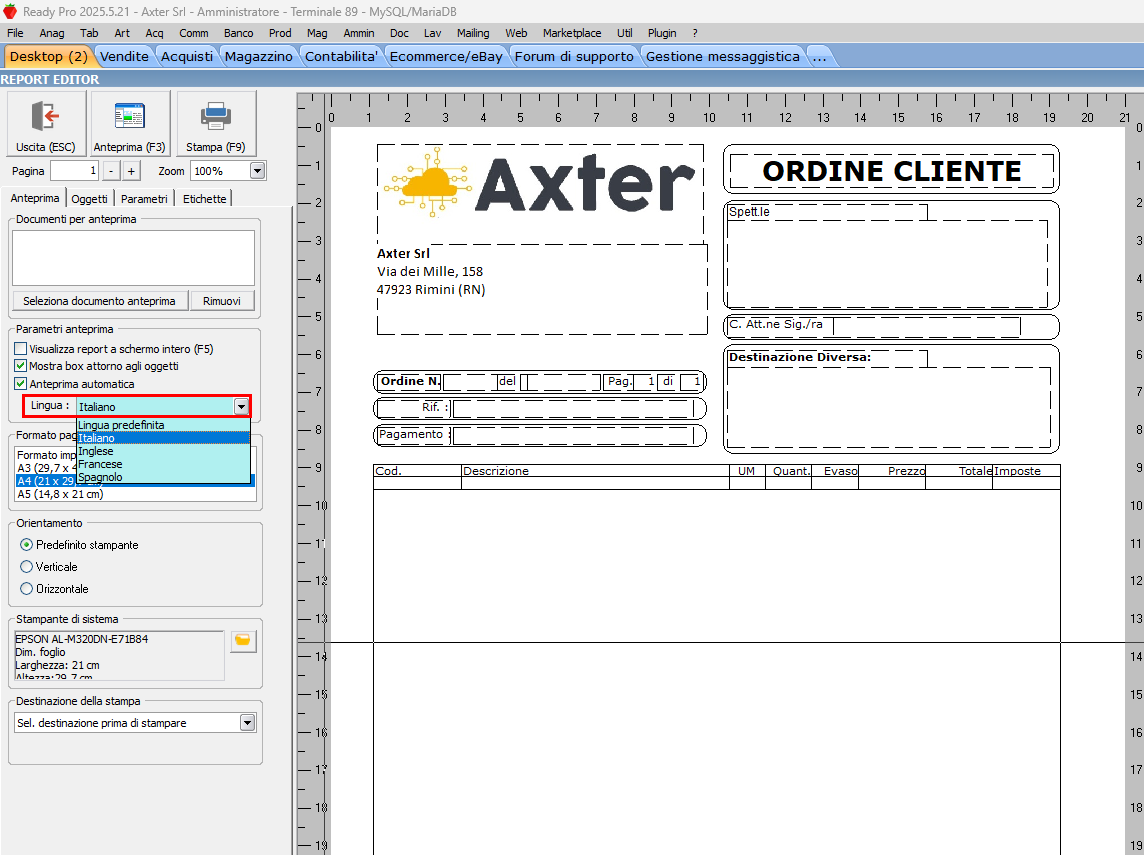Open the Forum di supporto tab
The height and width of the screenshot is (855, 1144).
pos(573,56)
